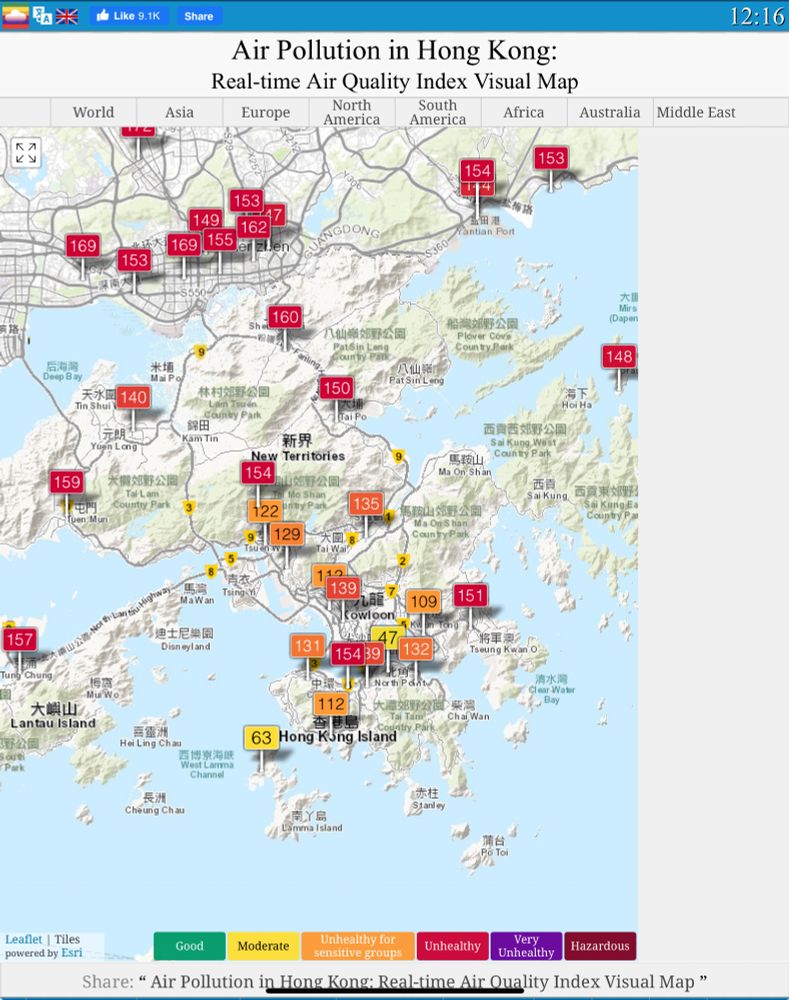Click the 162 marker in Shenzhen

point(253,227)
